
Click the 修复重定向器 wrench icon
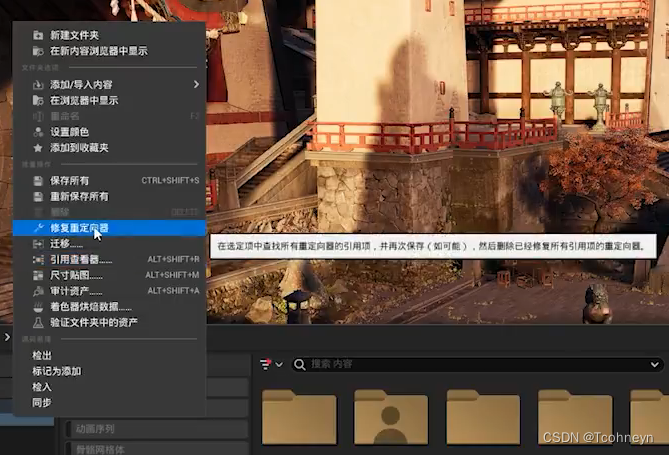pos(38,228)
